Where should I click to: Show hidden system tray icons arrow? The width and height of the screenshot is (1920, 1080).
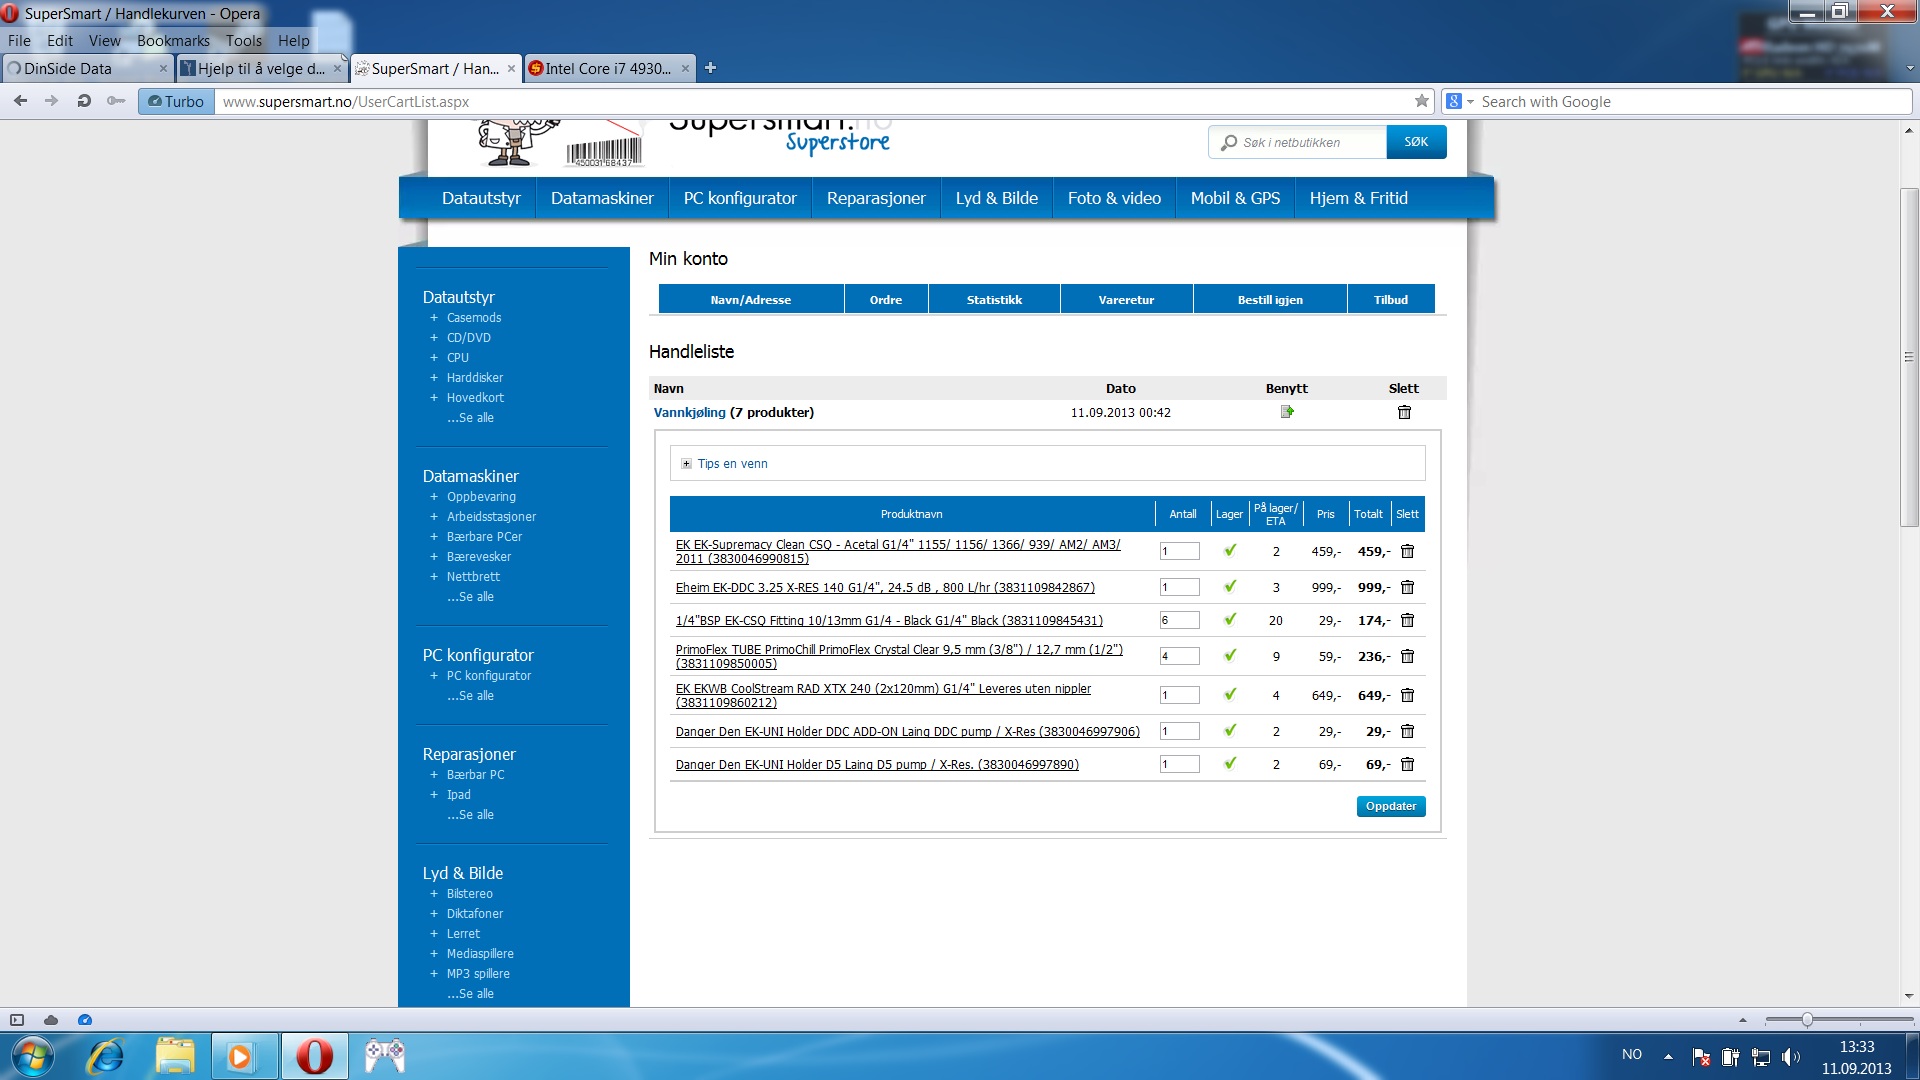(x=1668, y=1056)
